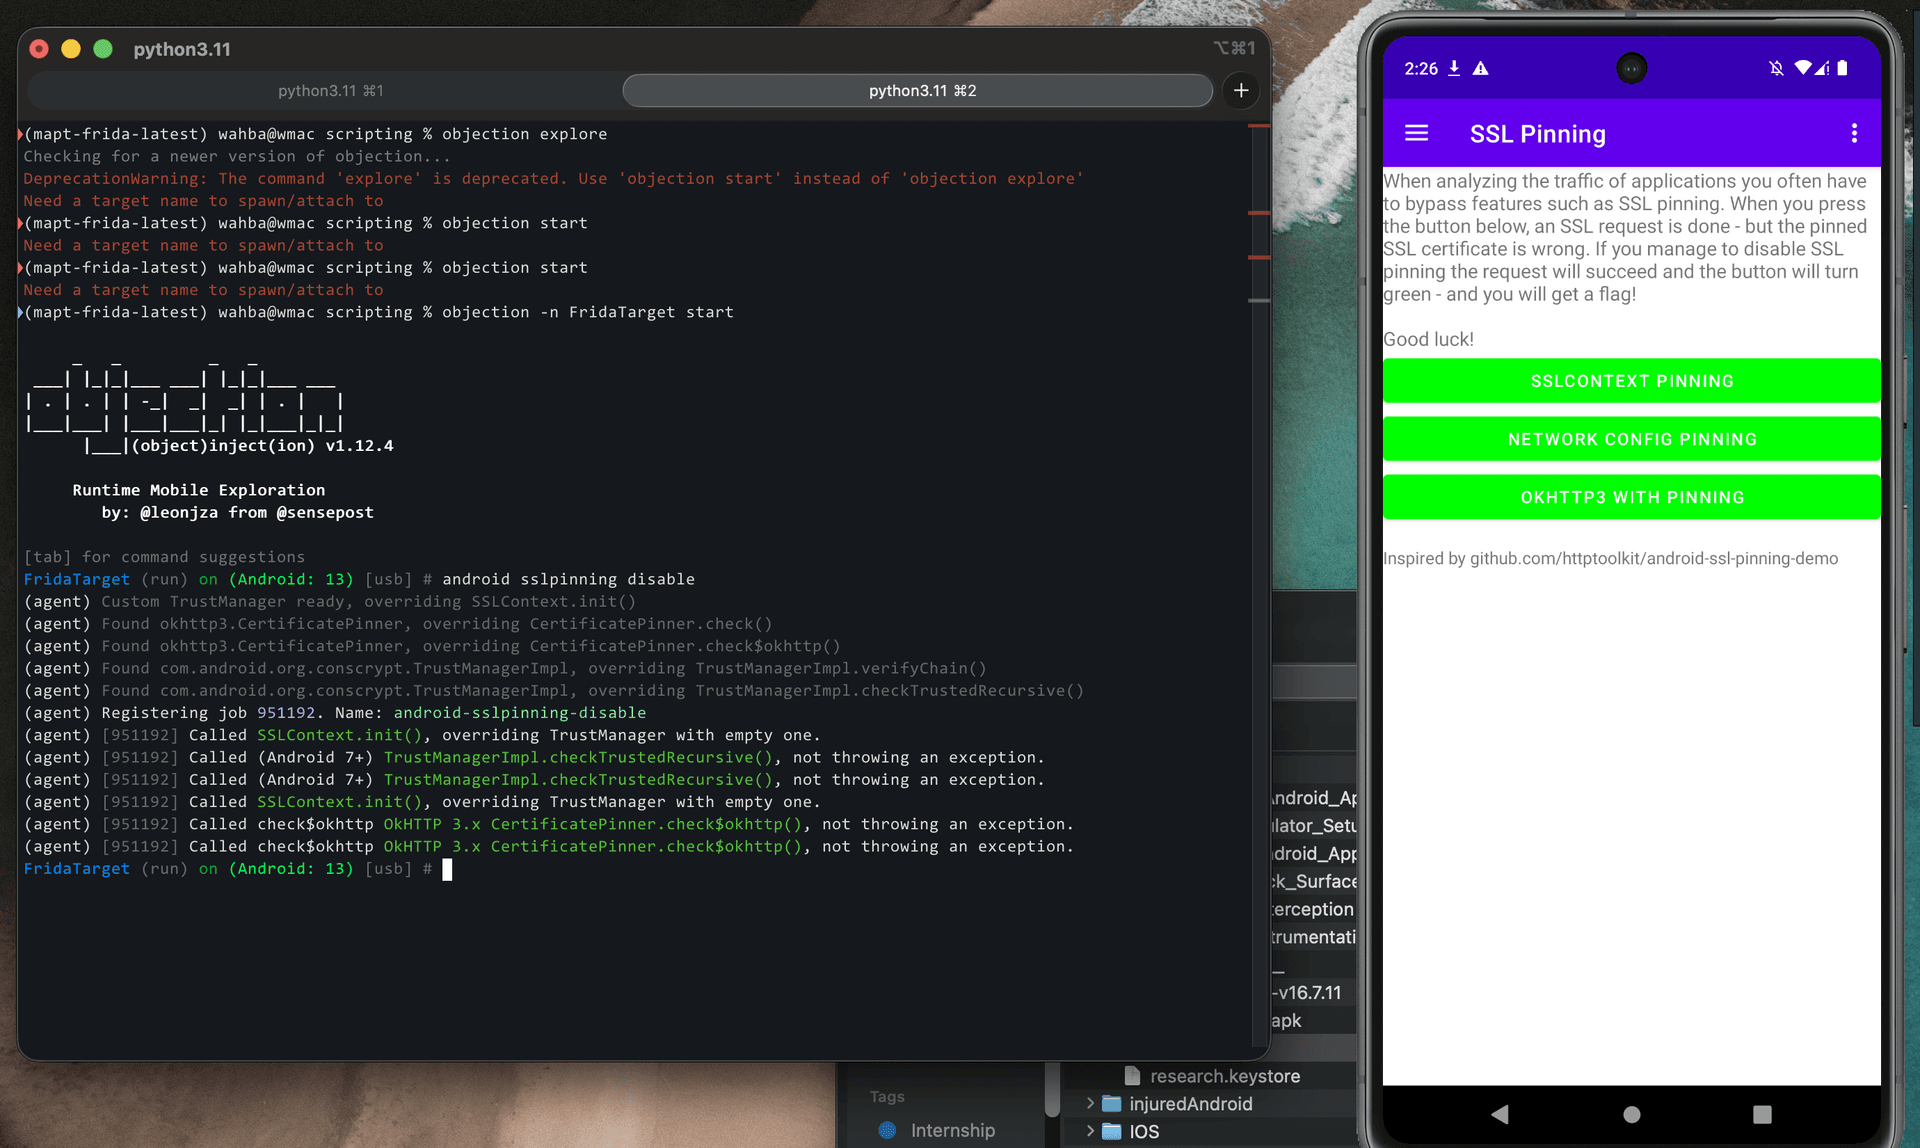
Task: Tap the Android back navigation button
Action: click(x=1499, y=1114)
